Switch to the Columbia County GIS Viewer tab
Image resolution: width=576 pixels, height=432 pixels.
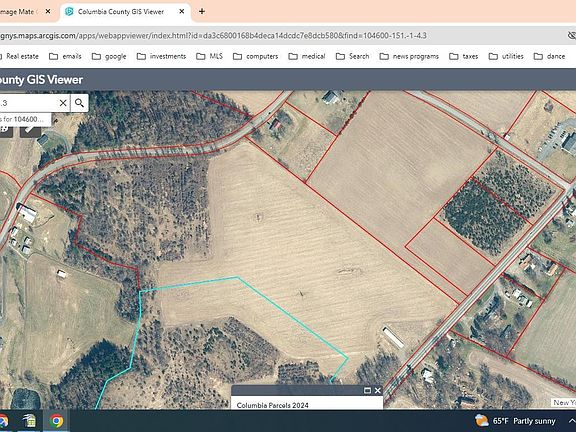click(120, 12)
